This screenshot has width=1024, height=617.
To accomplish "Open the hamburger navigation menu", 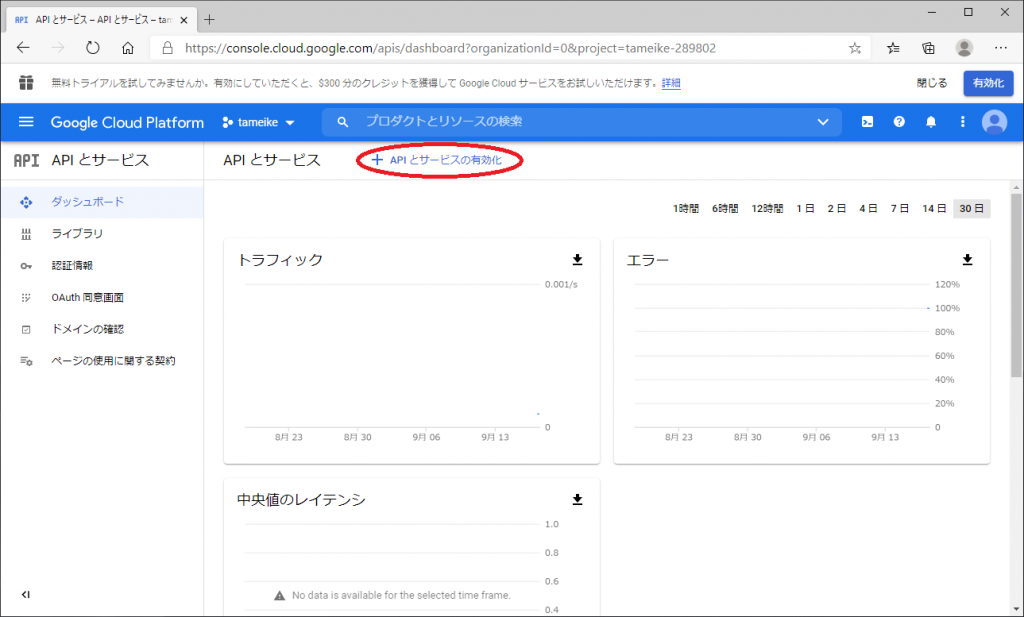I will tap(26, 122).
